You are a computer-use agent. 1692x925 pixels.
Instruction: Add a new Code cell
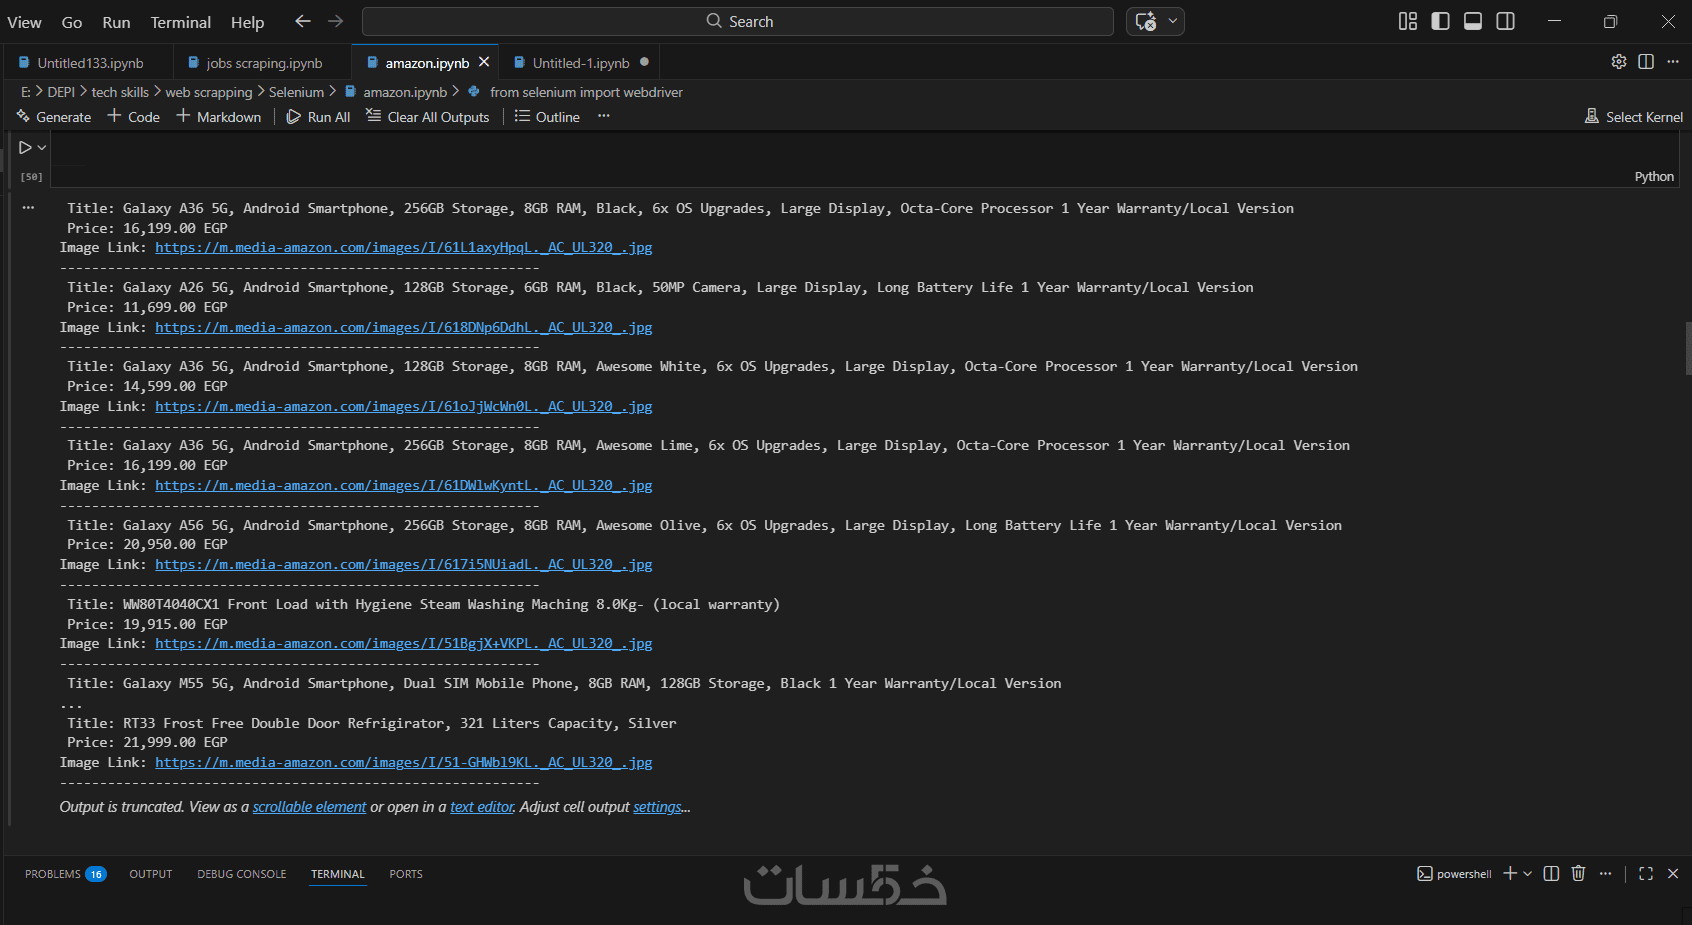coord(134,117)
